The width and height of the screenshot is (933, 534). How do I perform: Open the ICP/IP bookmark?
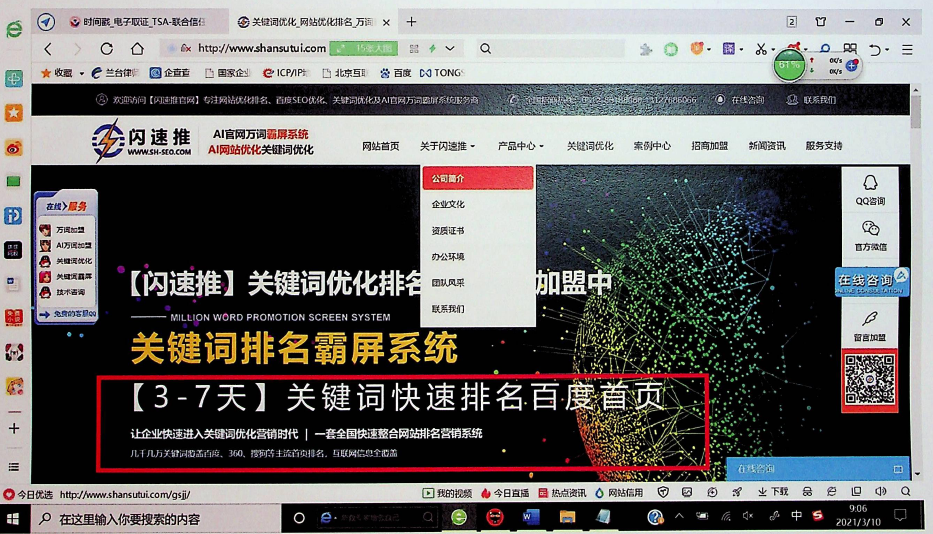[286, 73]
